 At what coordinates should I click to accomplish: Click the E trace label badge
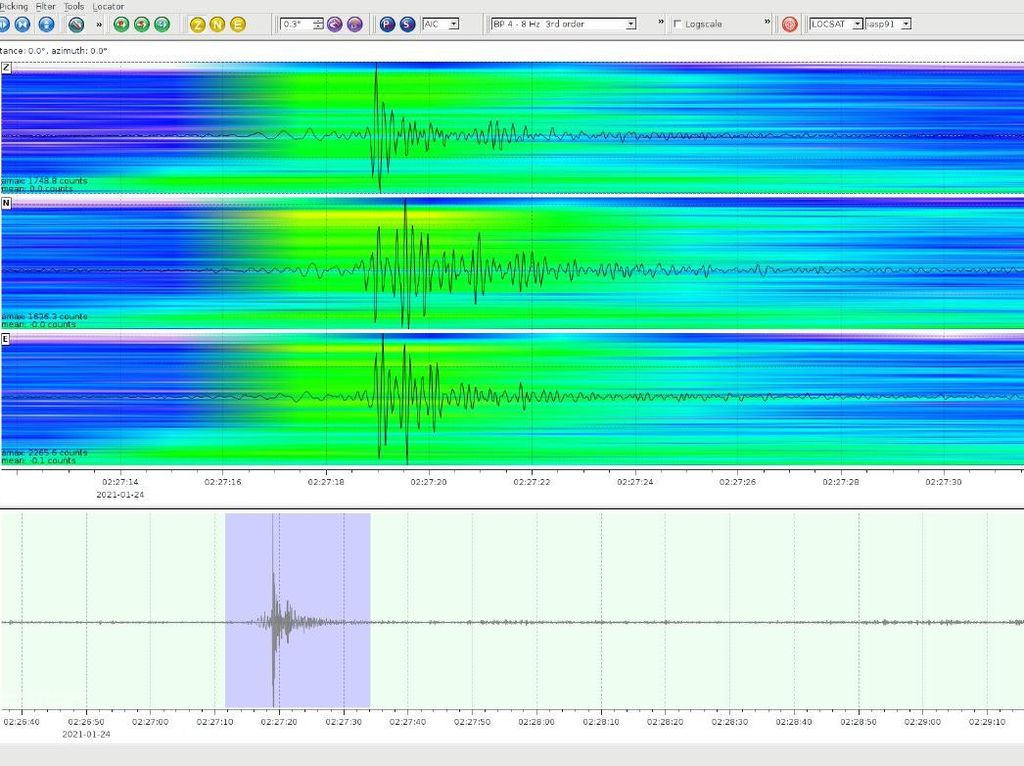[x=6, y=339]
